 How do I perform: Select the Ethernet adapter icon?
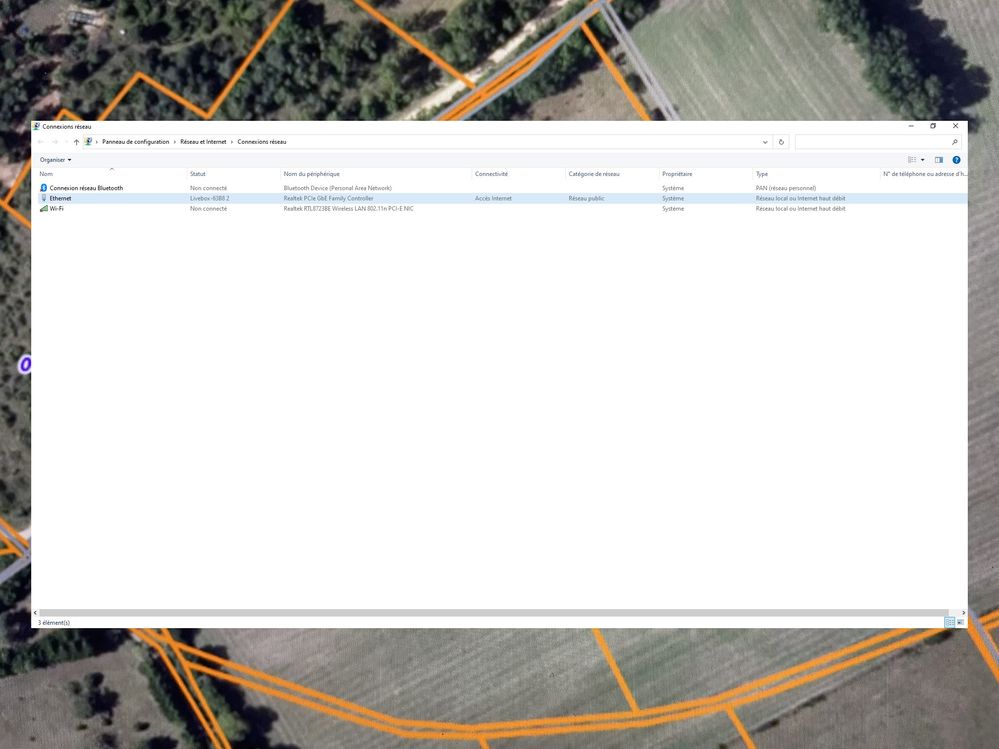click(44, 198)
